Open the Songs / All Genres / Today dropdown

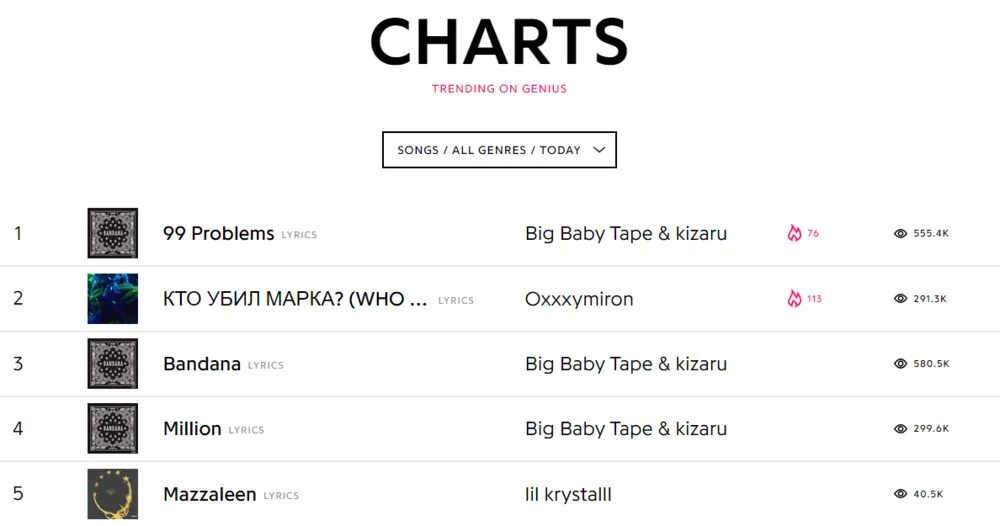coord(499,150)
